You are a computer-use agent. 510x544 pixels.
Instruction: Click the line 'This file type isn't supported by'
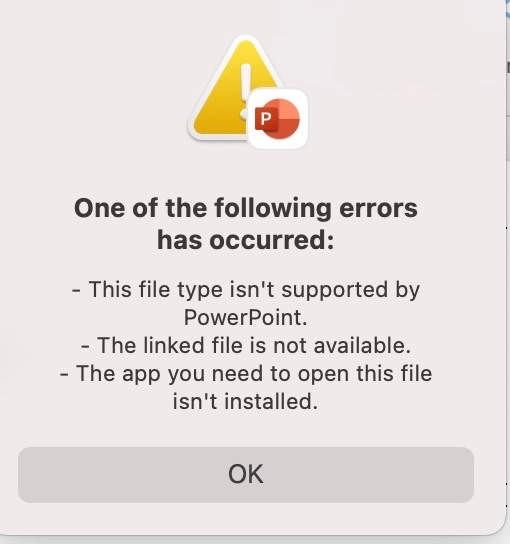point(246,289)
